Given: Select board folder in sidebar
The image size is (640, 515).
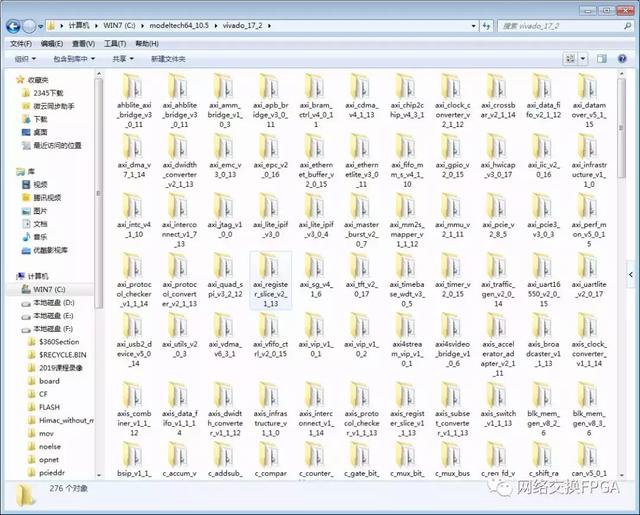Looking at the screenshot, I should 44,381.
